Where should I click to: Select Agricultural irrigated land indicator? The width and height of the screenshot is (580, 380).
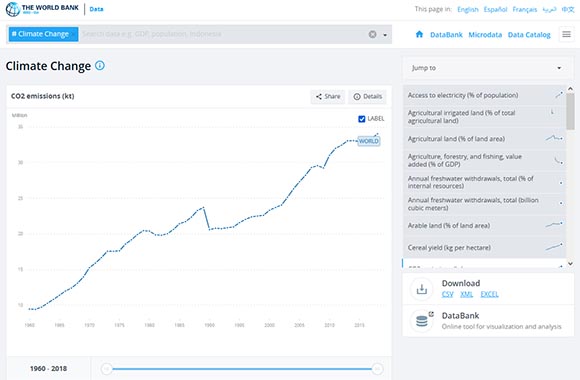click(484, 117)
